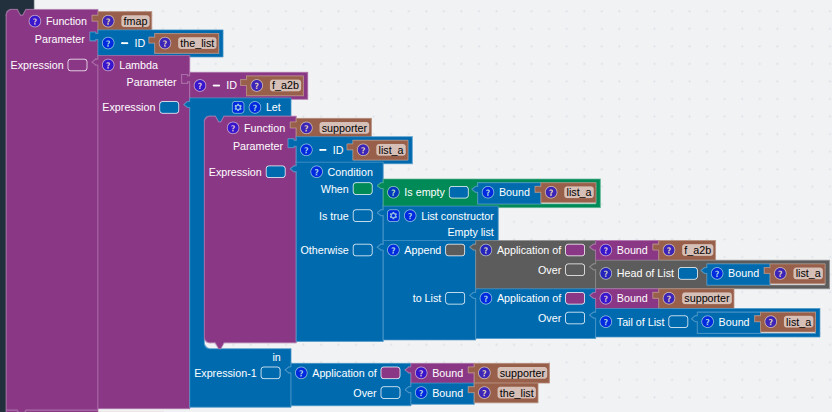Open help for Application of in Expression-1 row
Viewport: 832px width, 412px height.
click(301, 373)
